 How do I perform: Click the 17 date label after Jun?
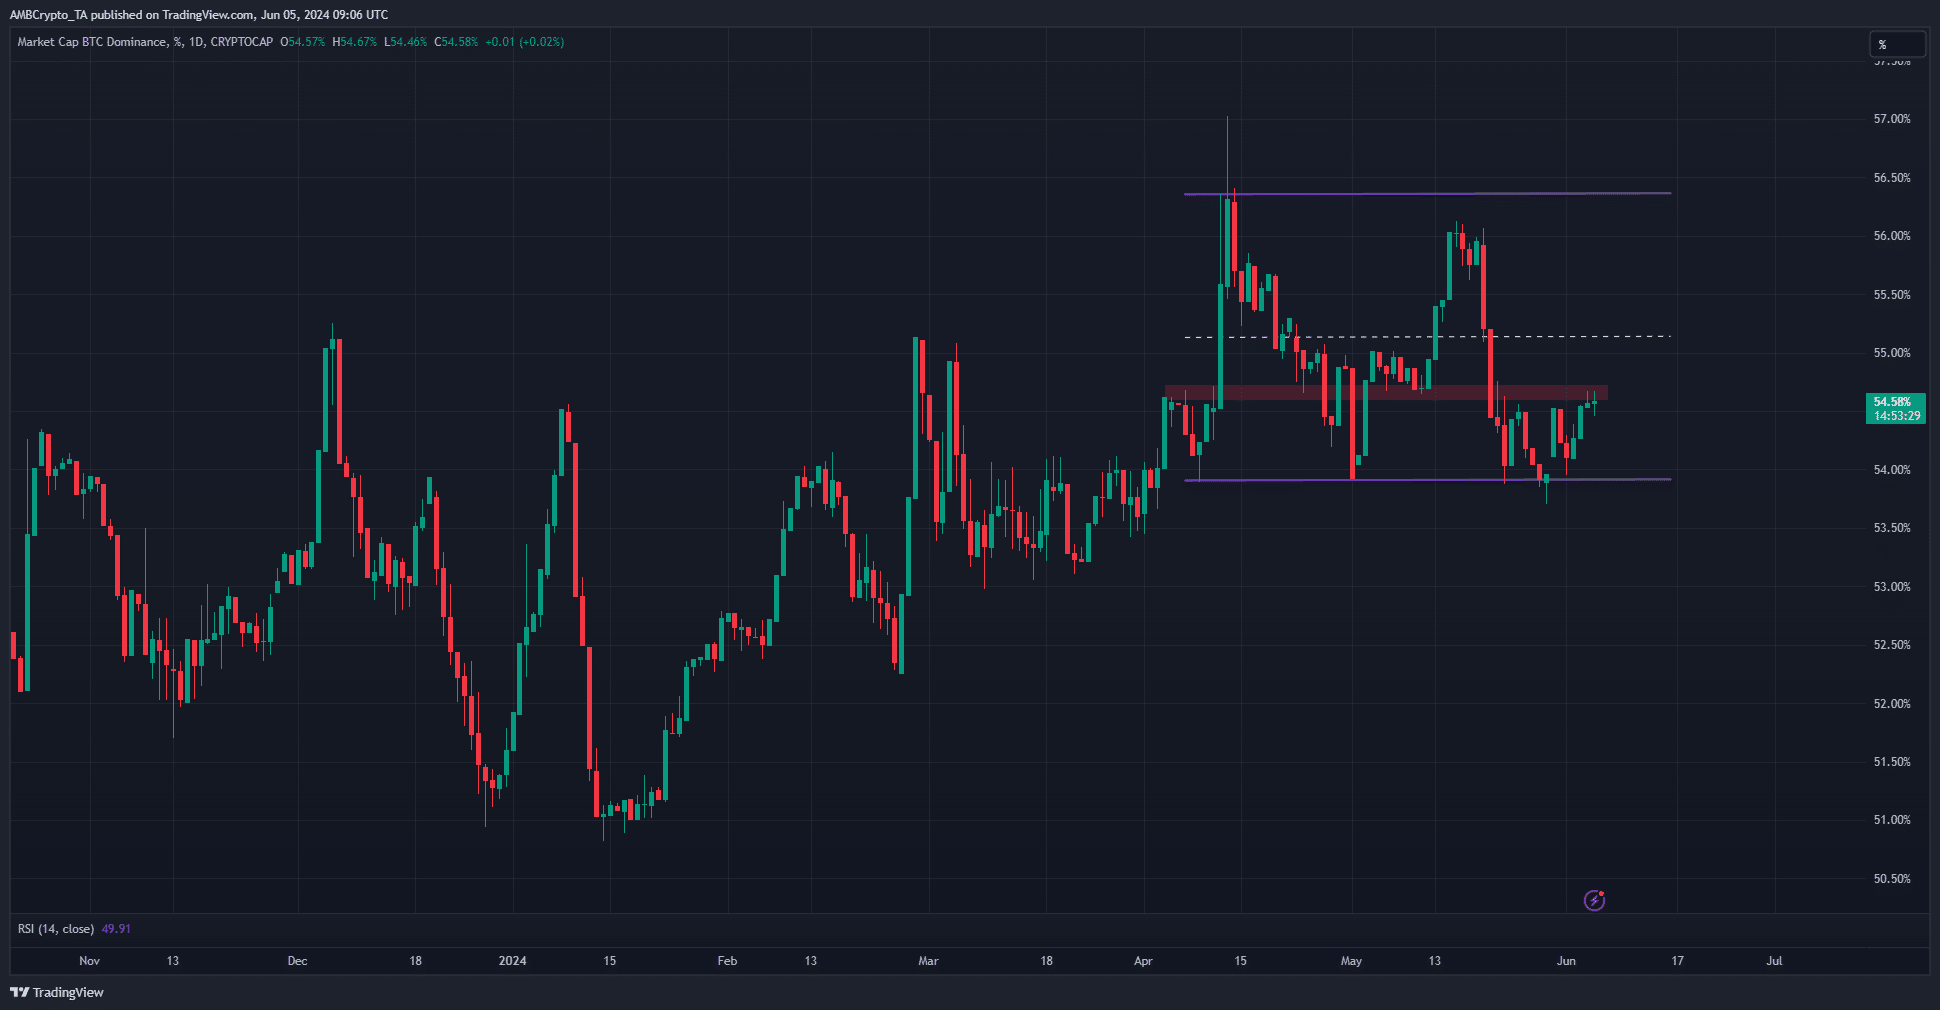(1677, 961)
